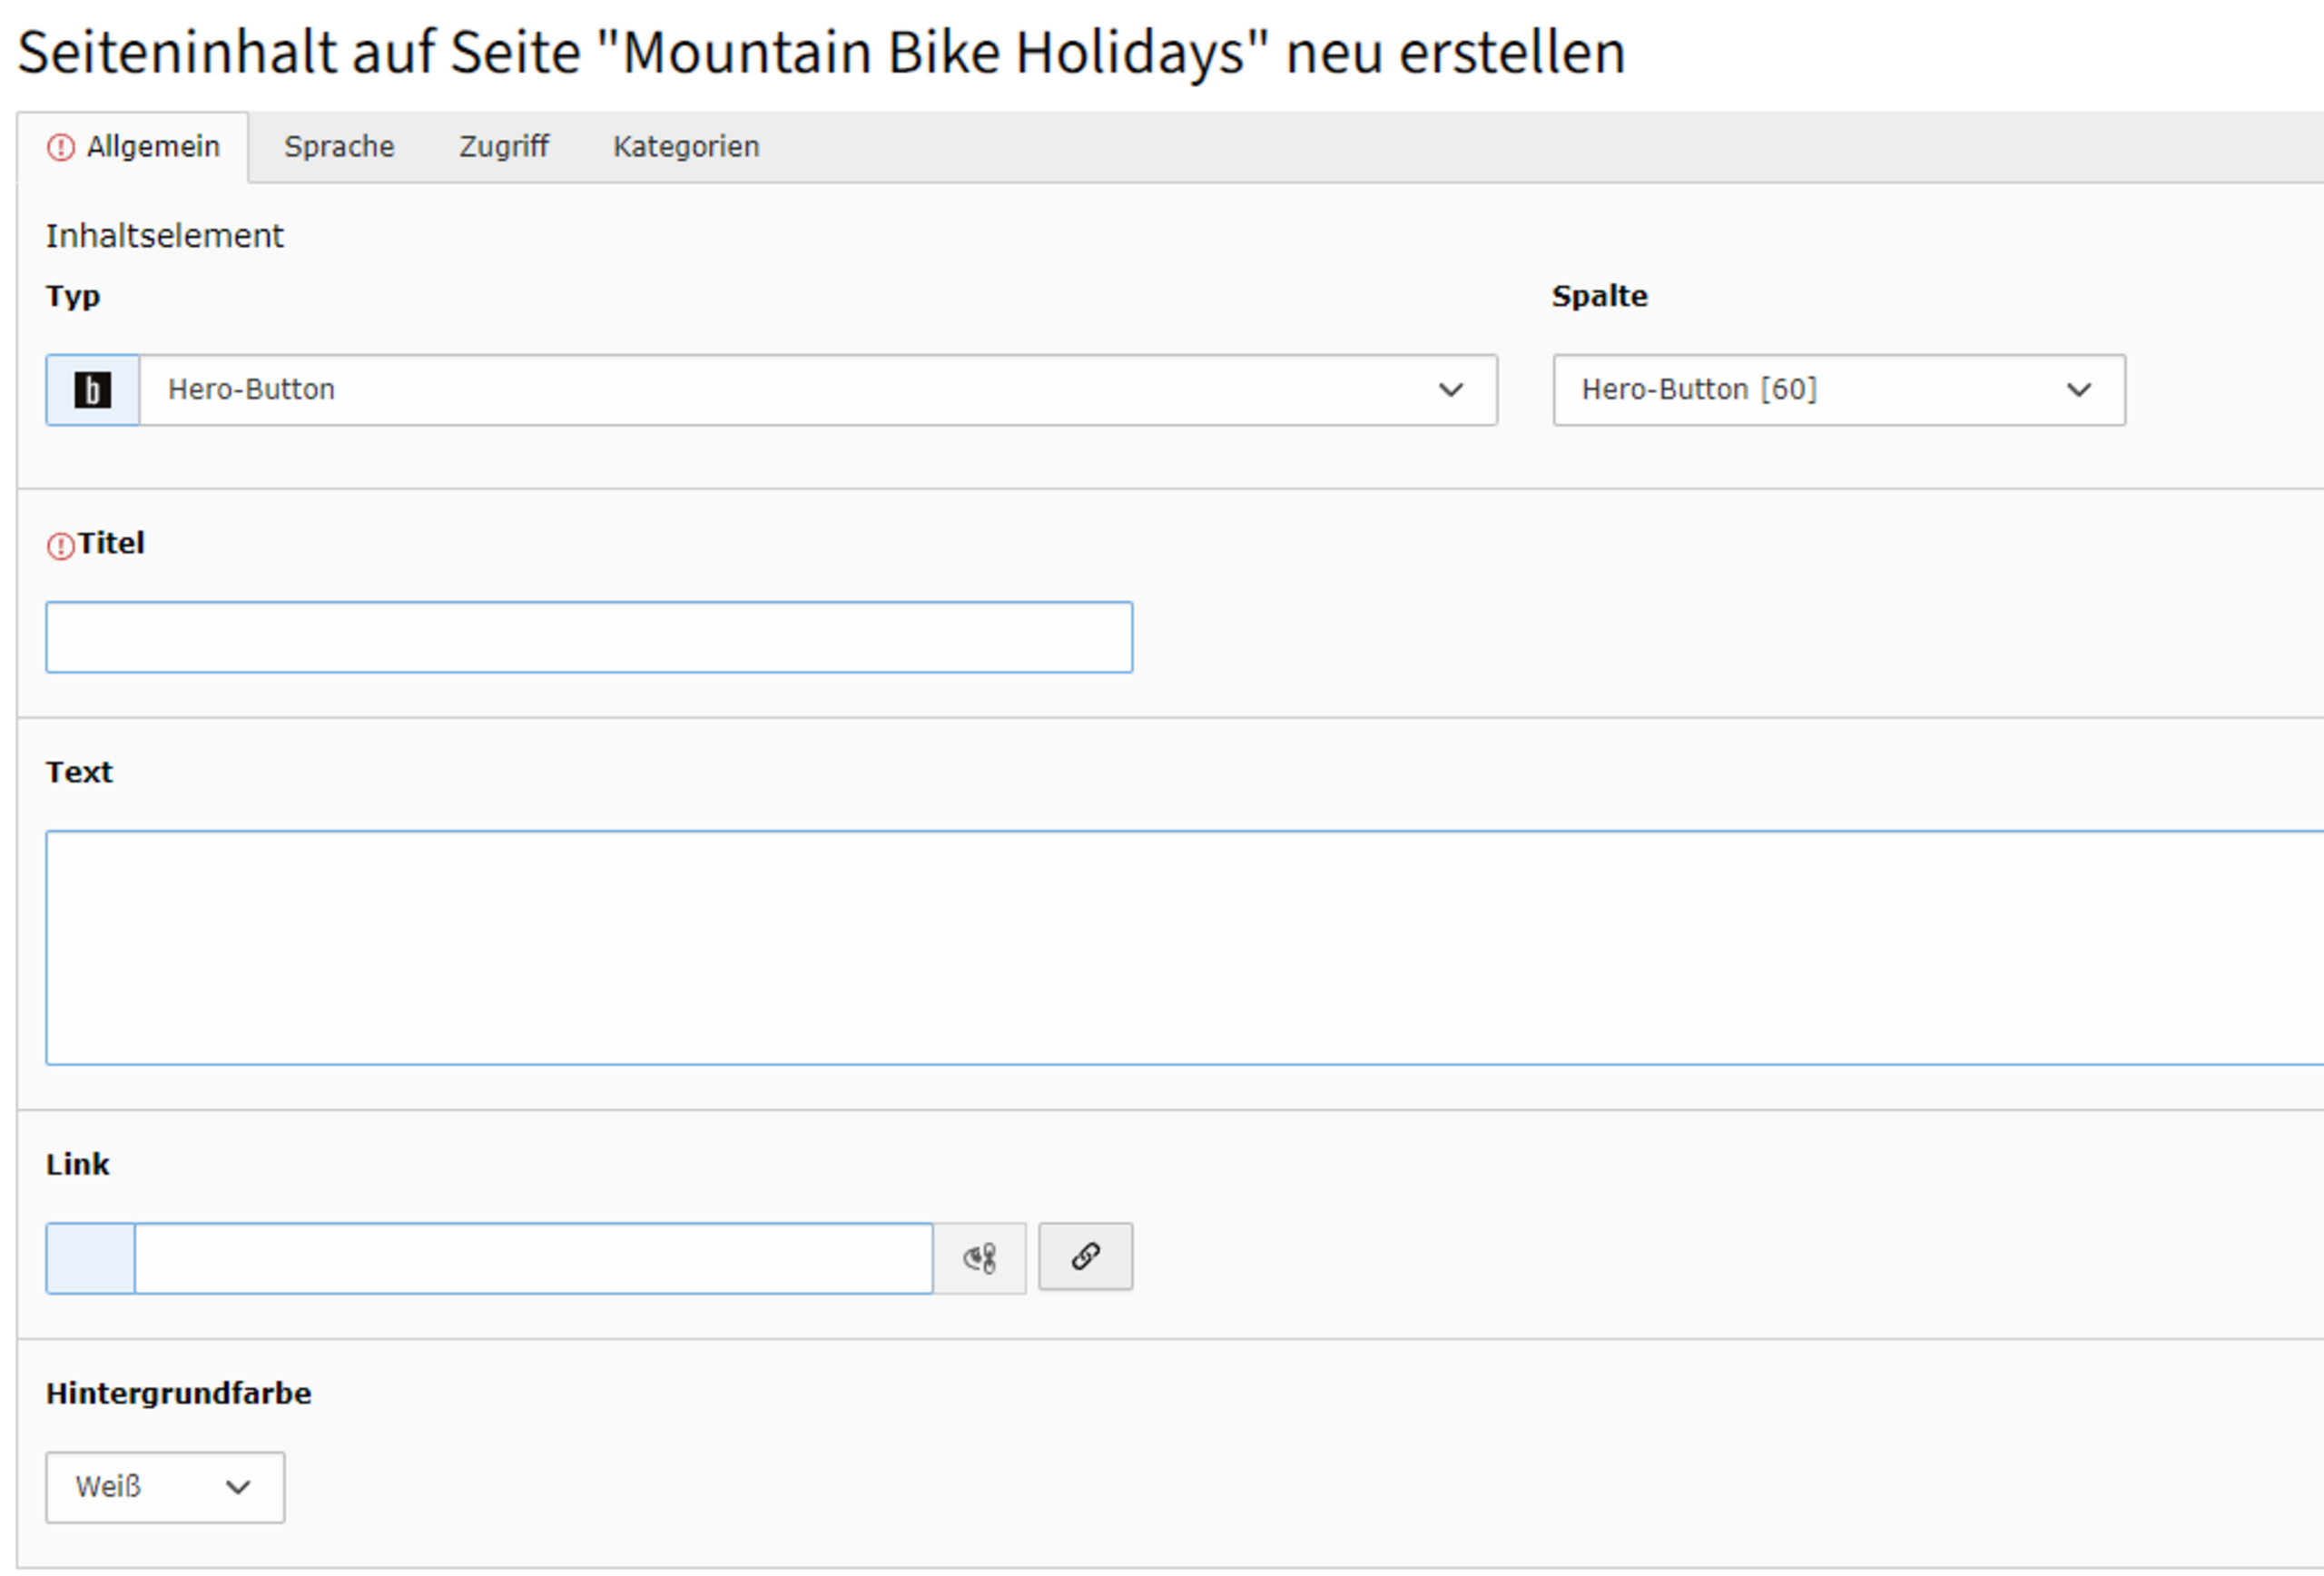Screen dimensions: 2324x1576
Task: Click the Hintergrundfarbe label
Action: click(178, 1393)
